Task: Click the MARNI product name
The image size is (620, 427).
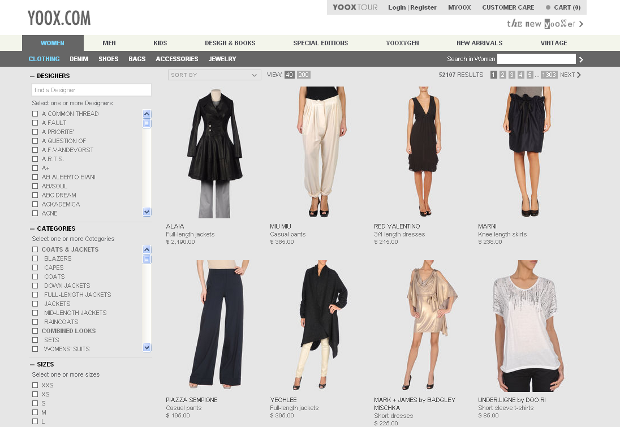Action: pyautogui.click(x=487, y=227)
